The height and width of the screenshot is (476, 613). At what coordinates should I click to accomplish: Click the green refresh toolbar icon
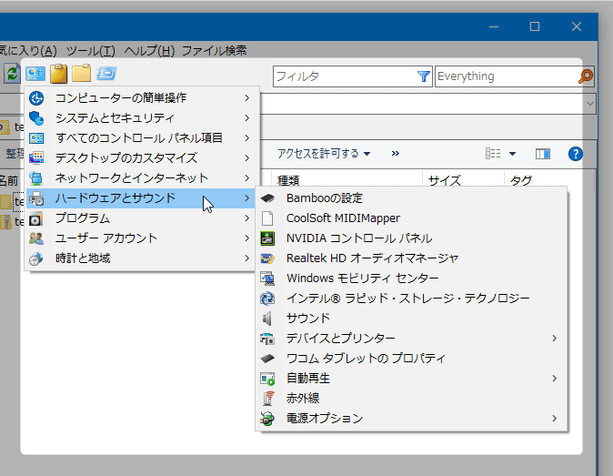[x=12, y=73]
